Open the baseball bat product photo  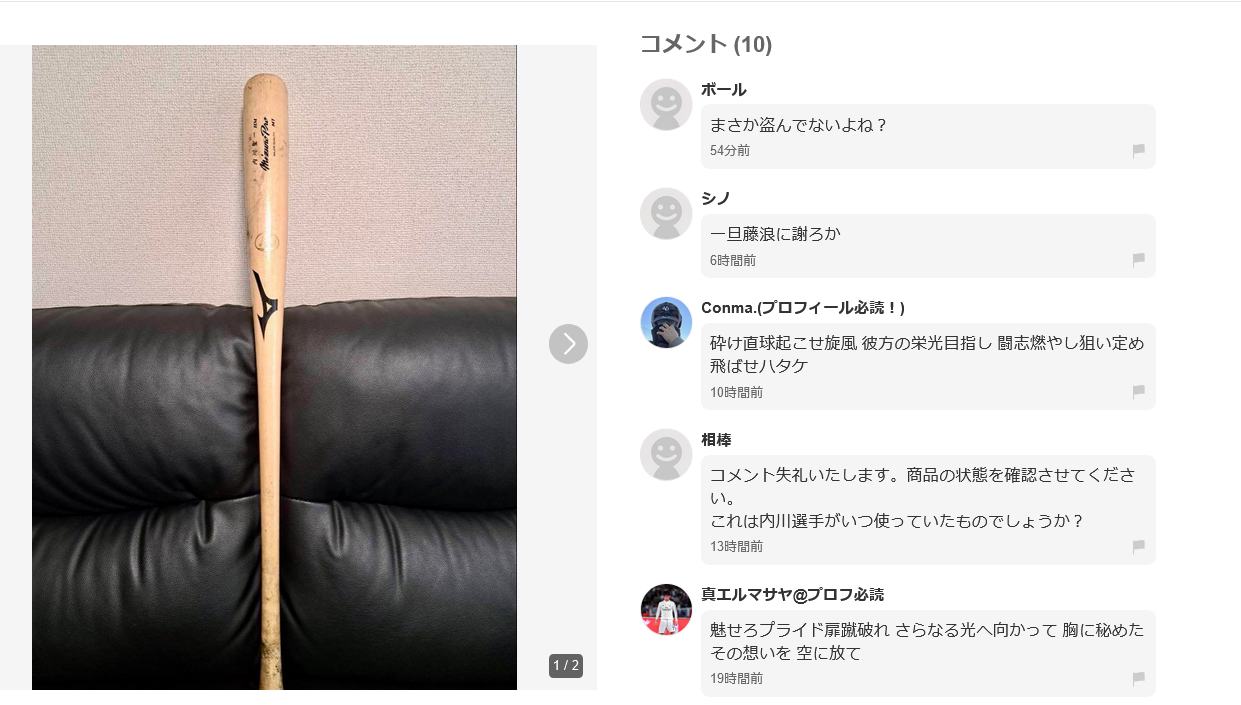tap(274, 367)
